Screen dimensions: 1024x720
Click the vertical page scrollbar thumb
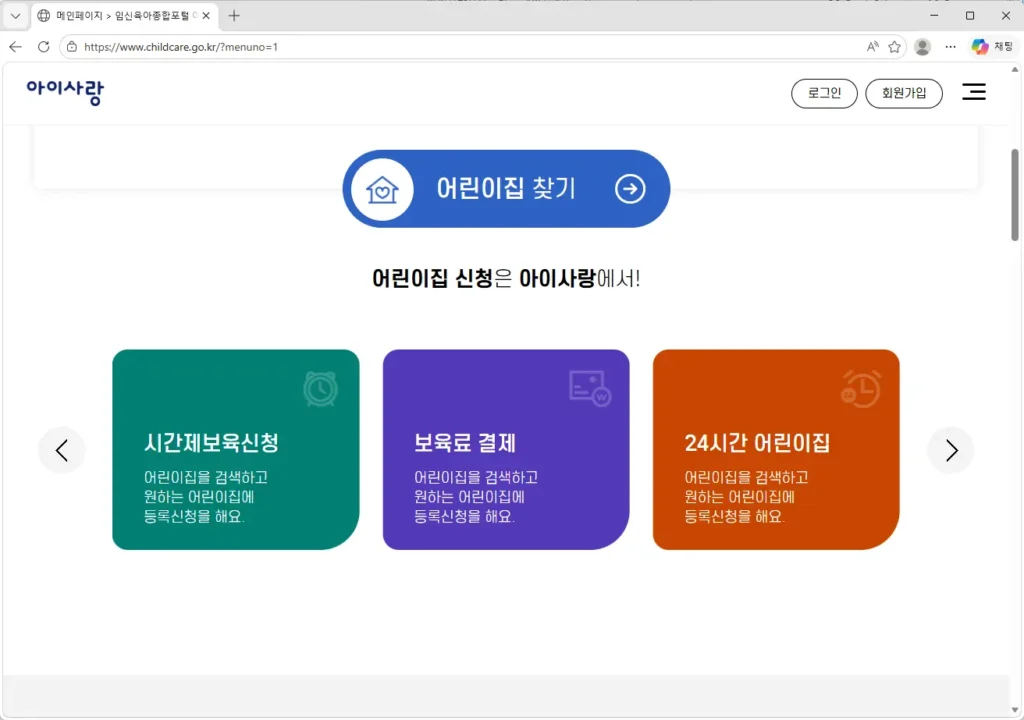click(1015, 195)
